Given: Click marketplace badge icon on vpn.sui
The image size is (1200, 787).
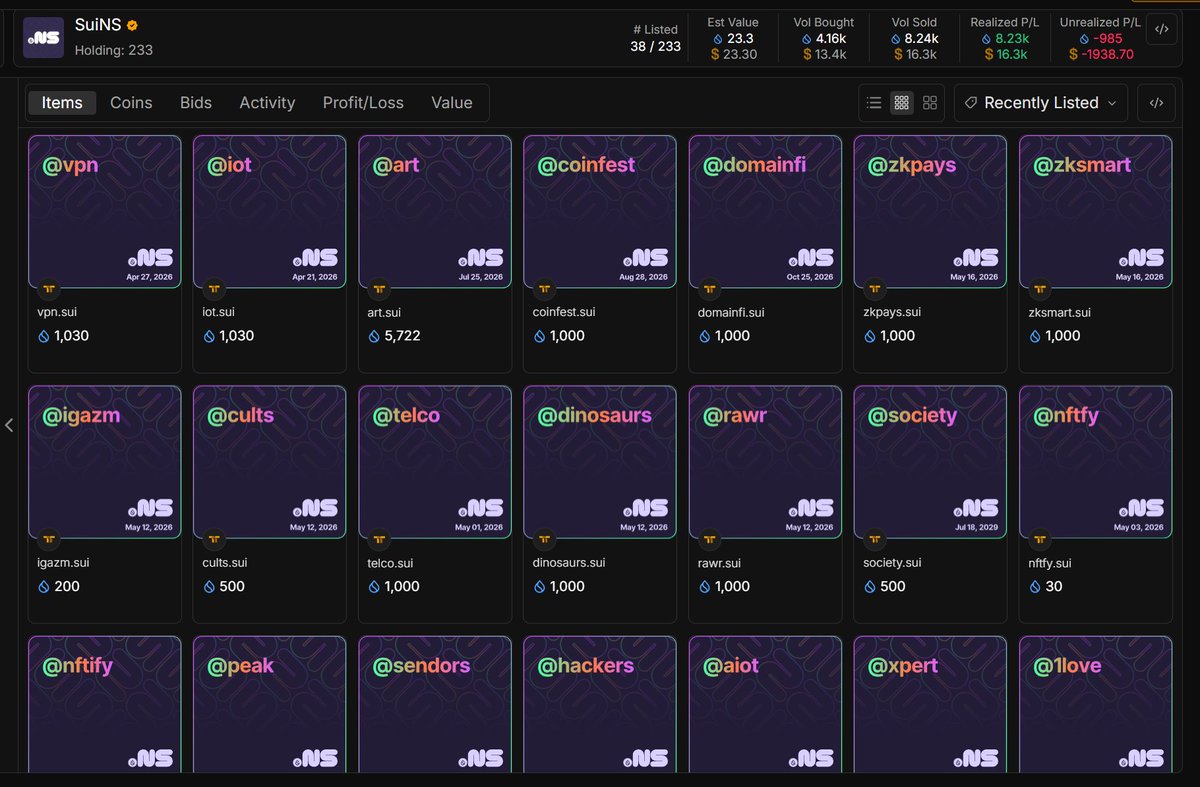Looking at the screenshot, I should [49, 290].
